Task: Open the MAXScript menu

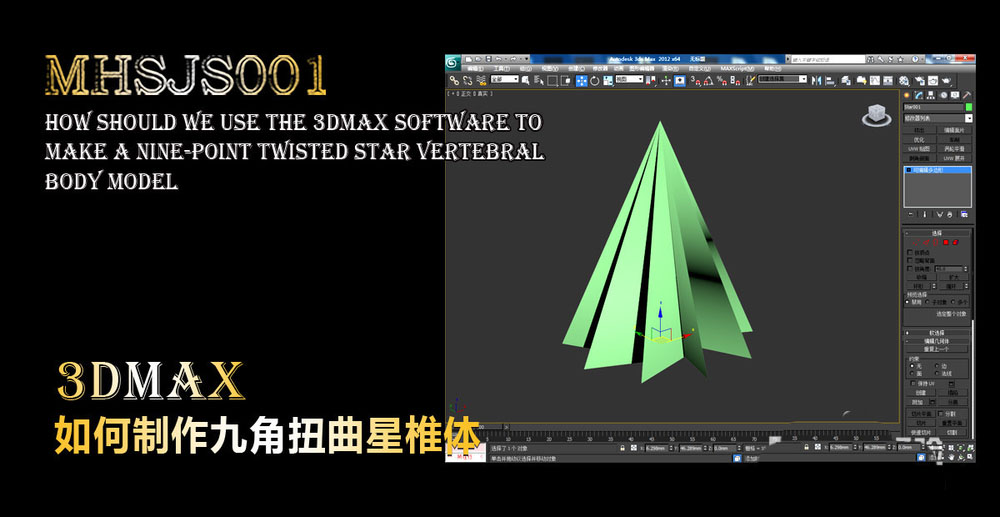Action: (x=737, y=68)
